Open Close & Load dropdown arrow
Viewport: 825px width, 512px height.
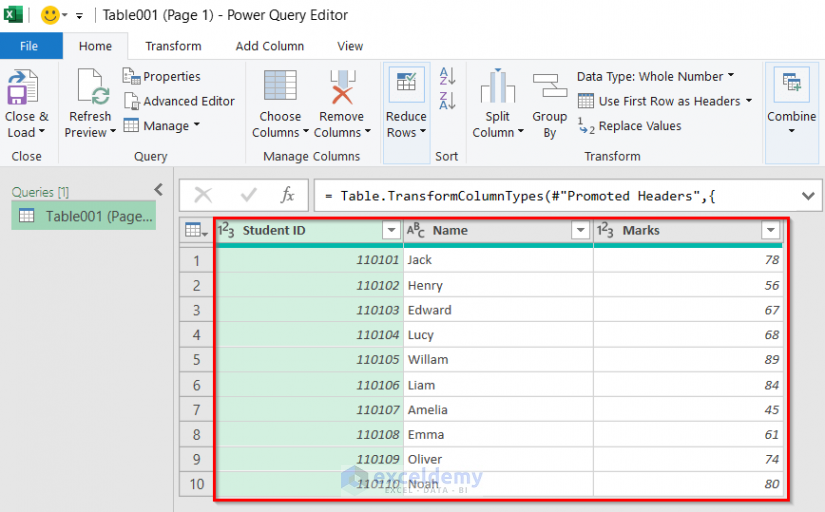click(42, 132)
